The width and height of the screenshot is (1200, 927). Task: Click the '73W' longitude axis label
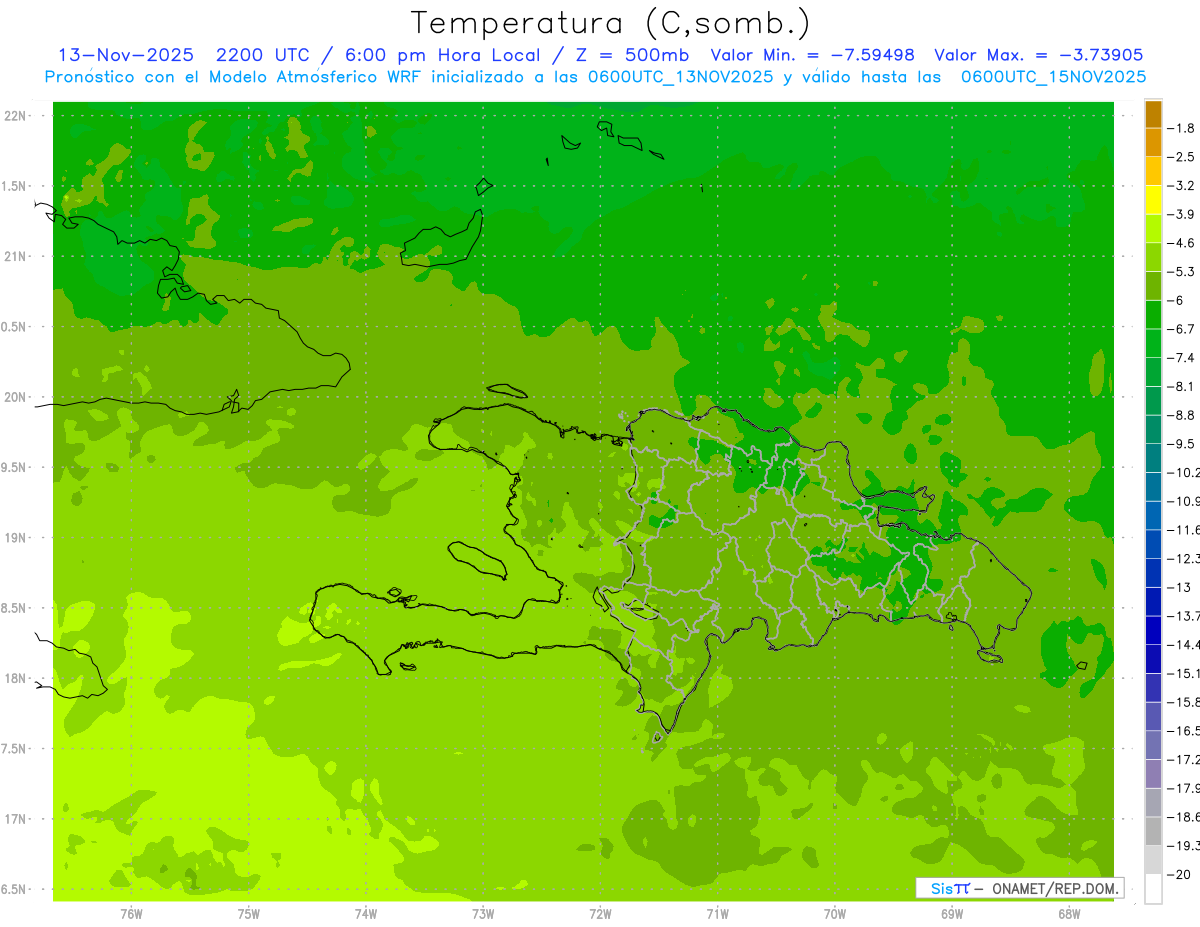click(483, 914)
